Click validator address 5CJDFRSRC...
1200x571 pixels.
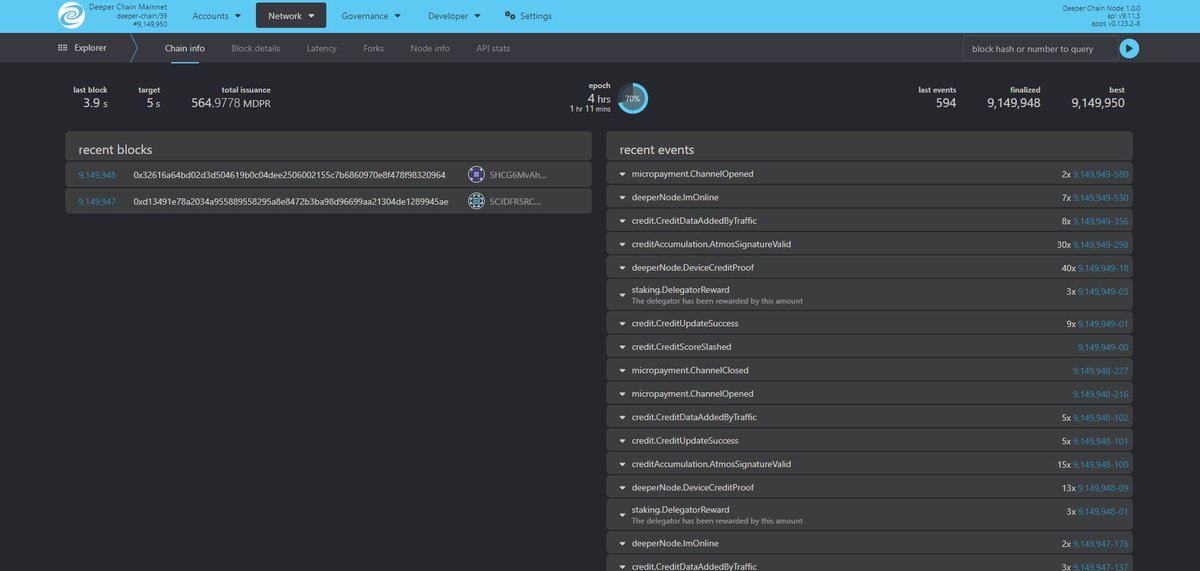coord(515,201)
